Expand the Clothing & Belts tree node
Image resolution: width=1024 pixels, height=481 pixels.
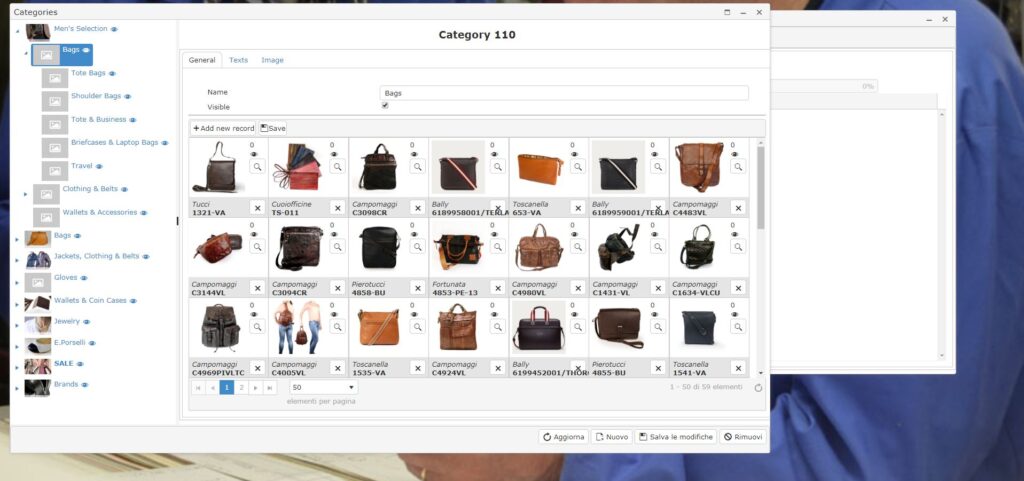click(x=25, y=194)
